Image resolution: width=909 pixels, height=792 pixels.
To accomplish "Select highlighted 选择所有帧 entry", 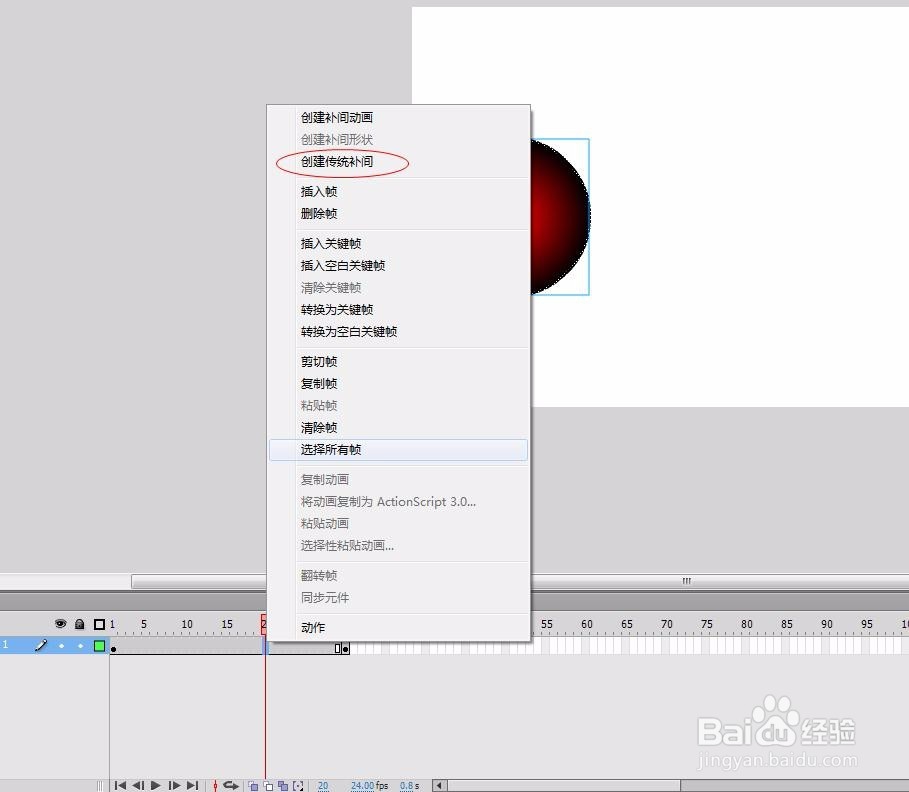I will coord(398,450).
